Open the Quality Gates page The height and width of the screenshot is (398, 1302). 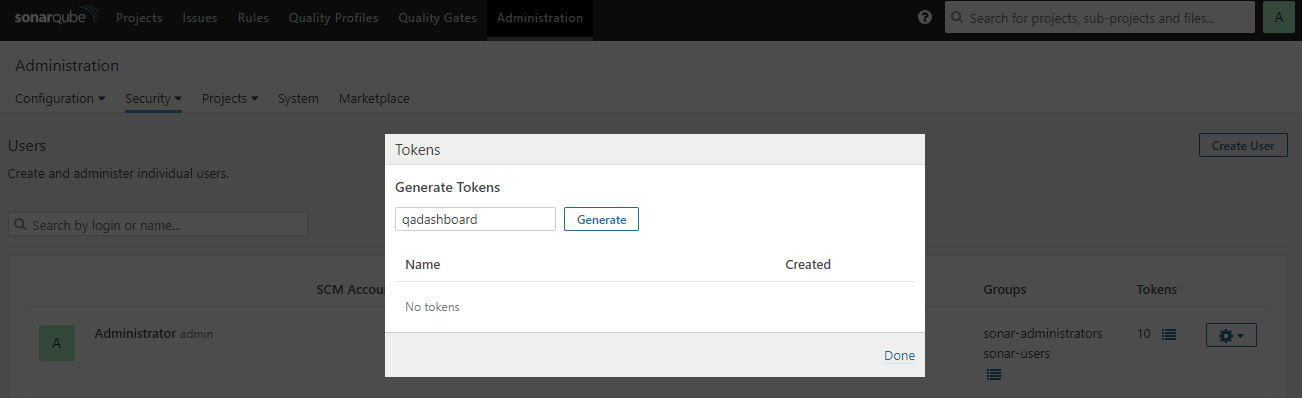pos(437,18)
